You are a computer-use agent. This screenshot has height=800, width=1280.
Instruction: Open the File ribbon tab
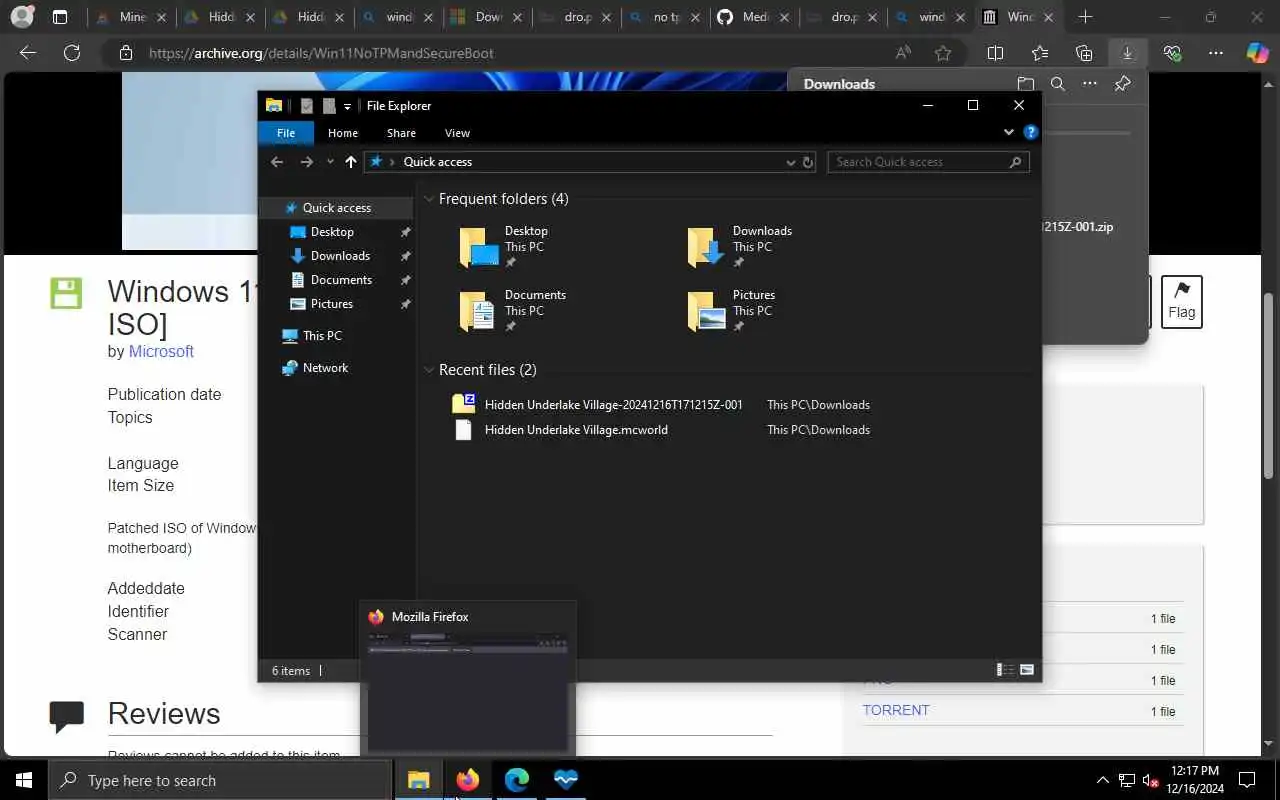coord(286,133)
